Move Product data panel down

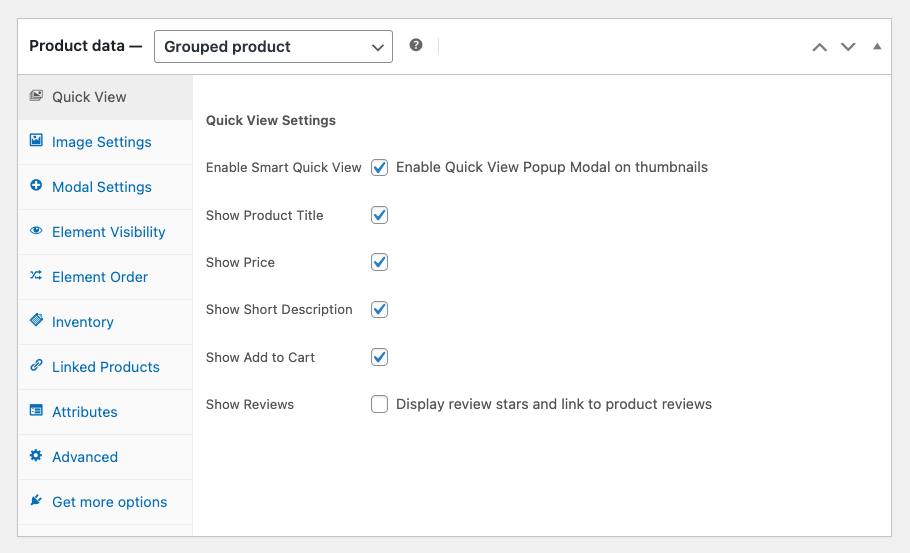[x=848, y=47]
